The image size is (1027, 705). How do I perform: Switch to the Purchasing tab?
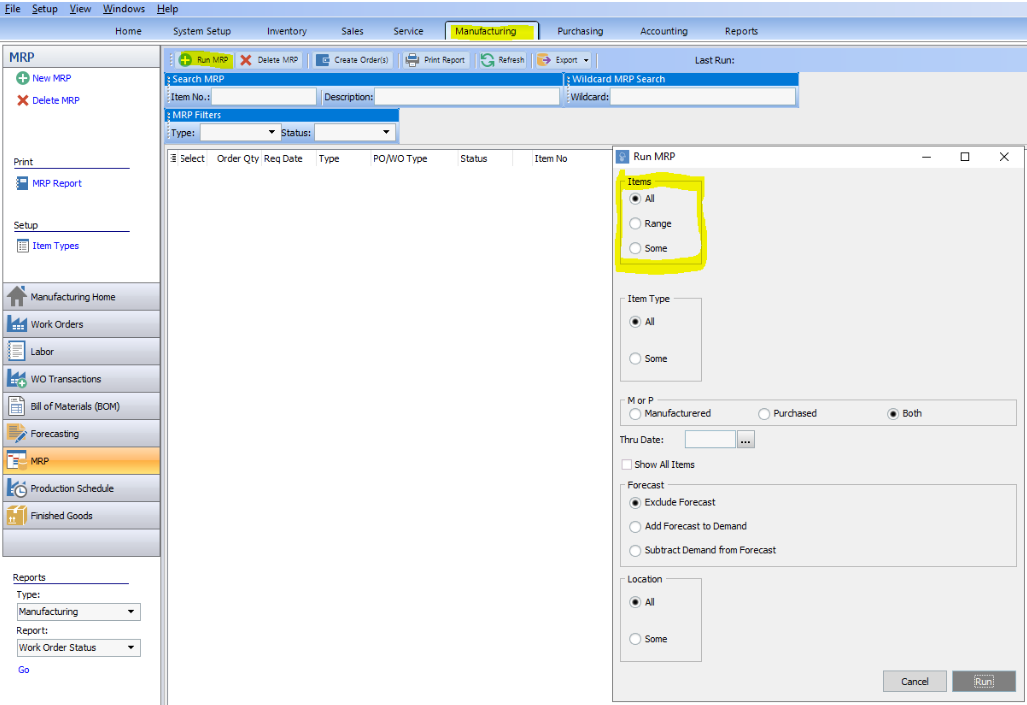click(x=580, y=31)
